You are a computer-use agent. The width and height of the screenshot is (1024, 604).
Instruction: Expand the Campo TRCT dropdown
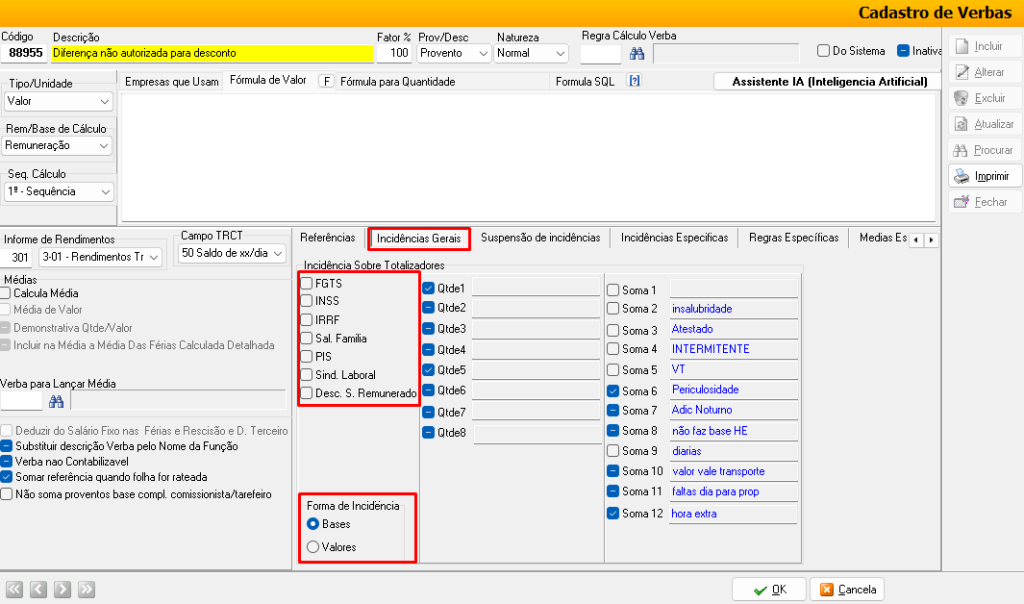tap(232, 253)
